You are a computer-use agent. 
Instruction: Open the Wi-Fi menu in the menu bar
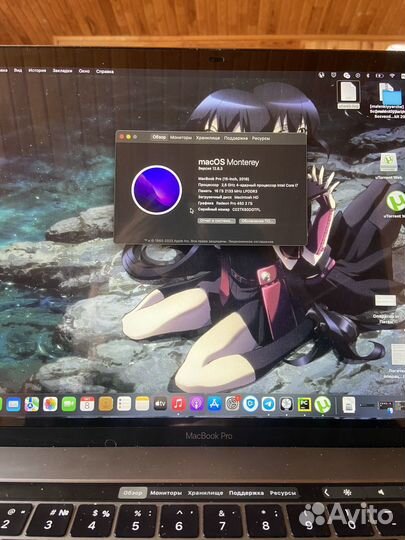pyautogui.click(x=392, y=75)
